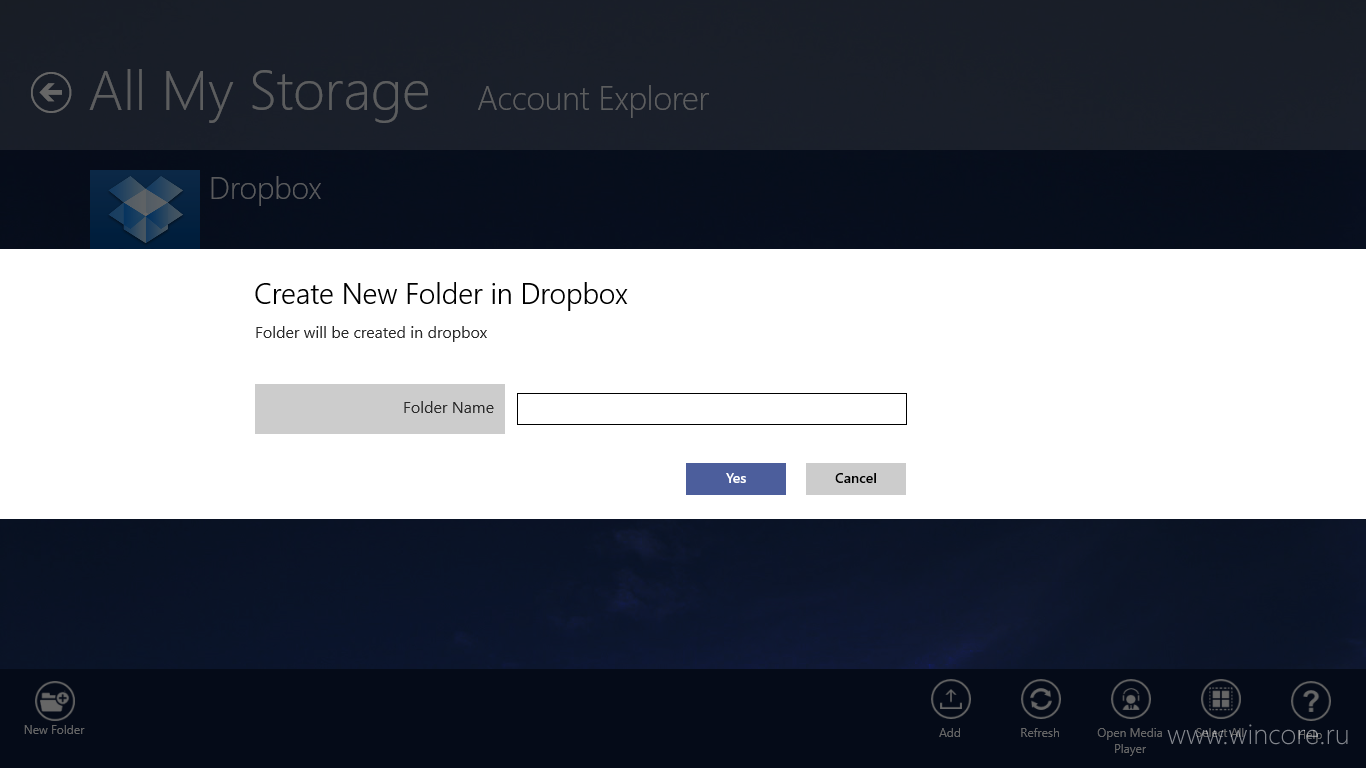Screen dimensions: 1366x768
Task: Click the New Folder icon in app bar
Action: coord(55,700)
